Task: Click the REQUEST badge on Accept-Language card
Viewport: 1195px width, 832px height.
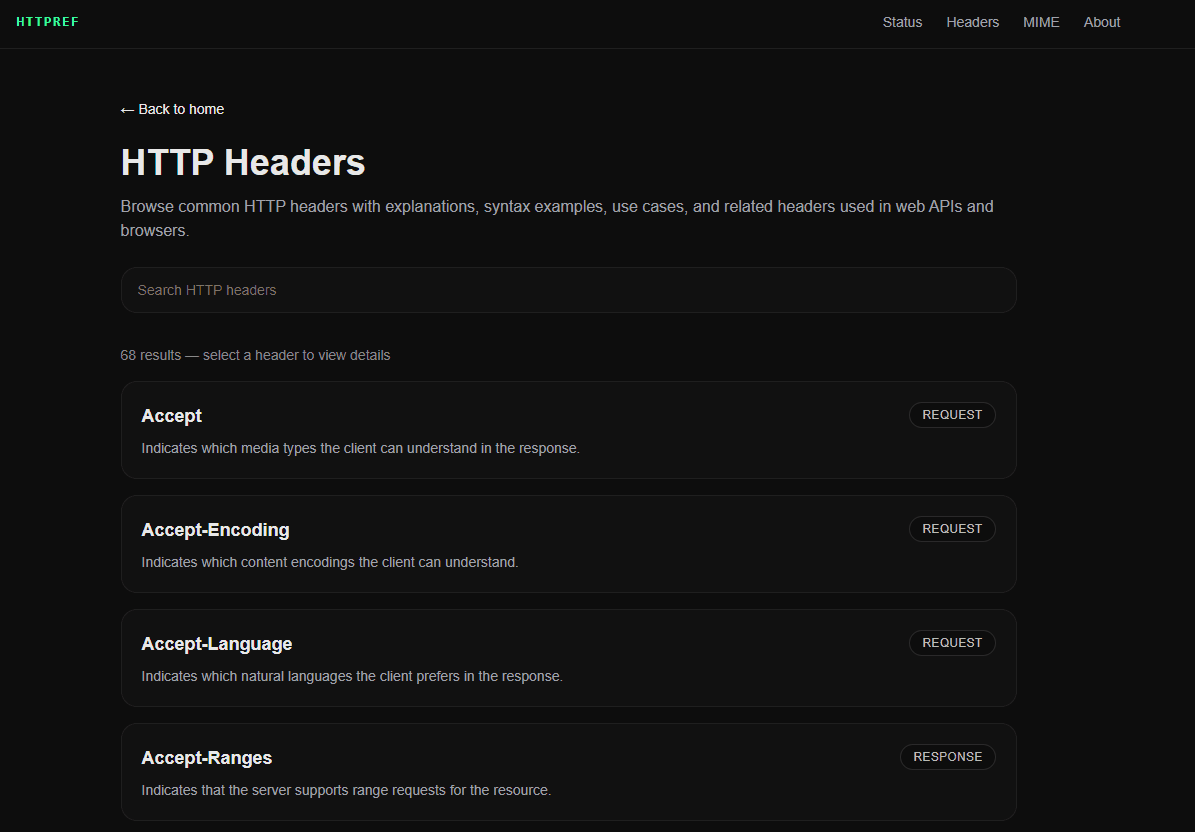Action: tap(952, 643)
